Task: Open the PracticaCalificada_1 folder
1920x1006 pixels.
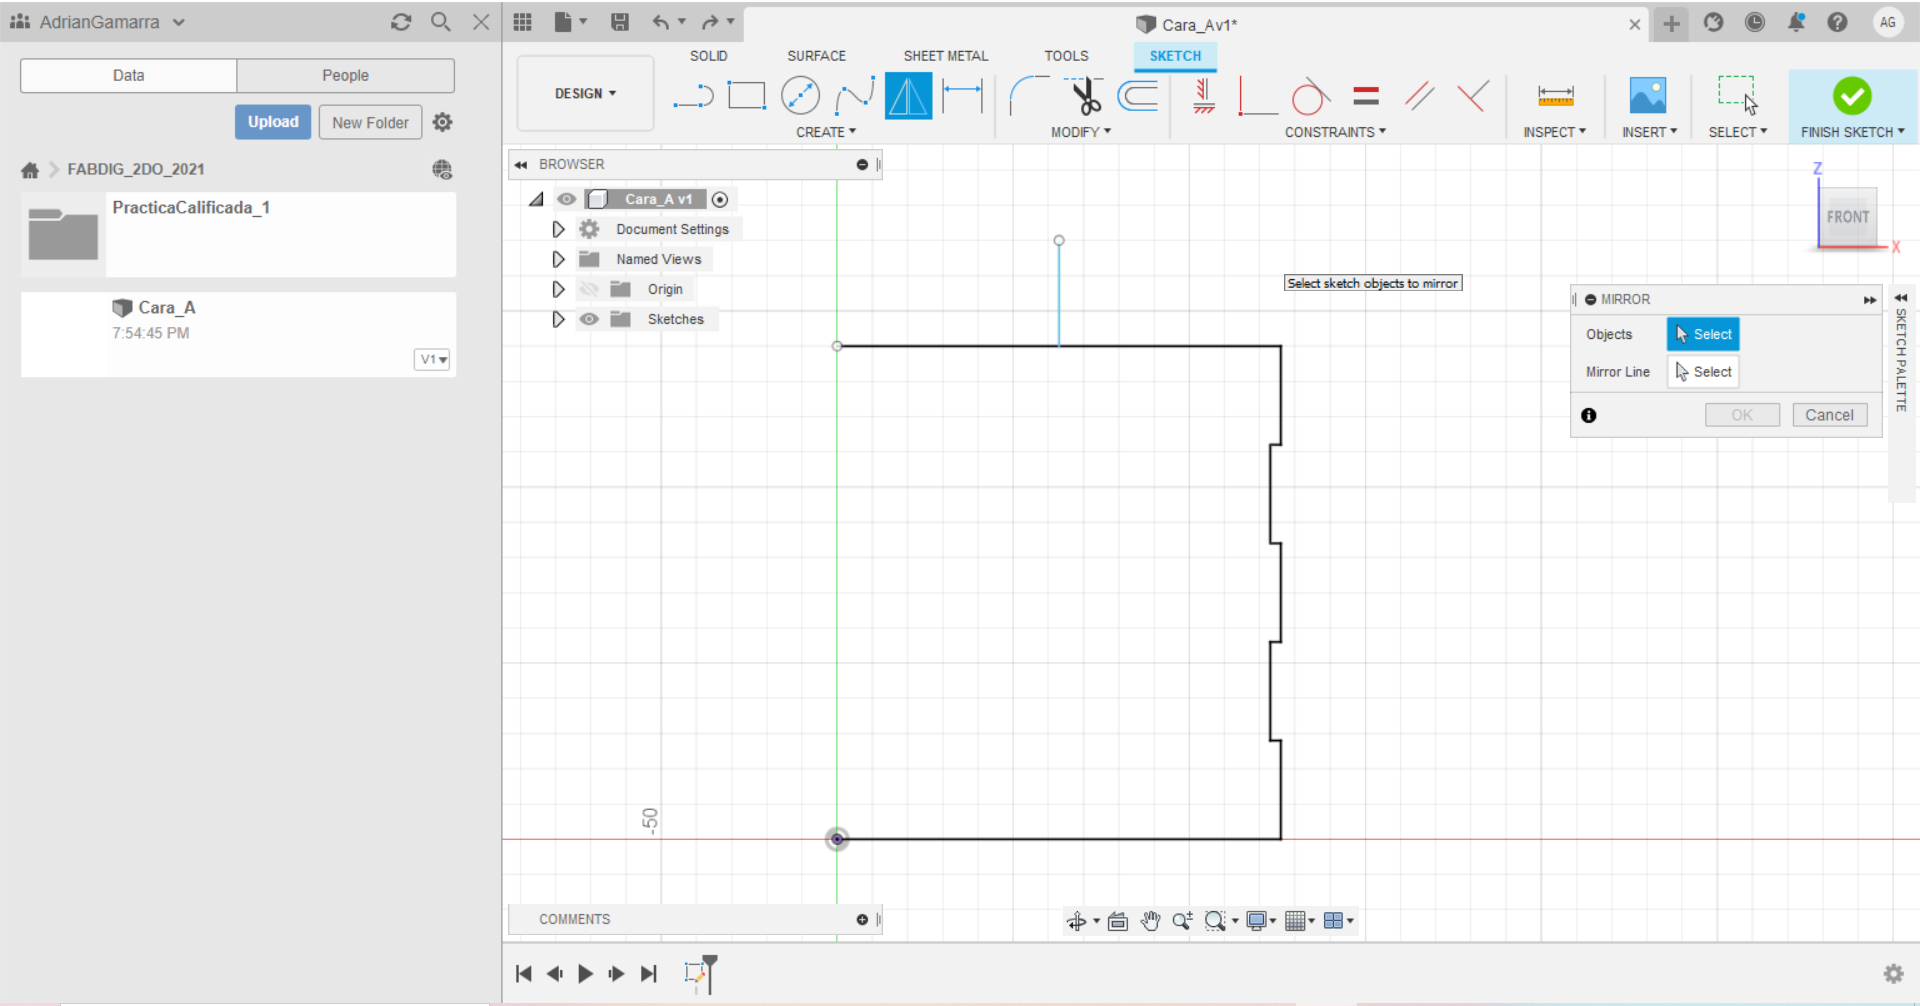Action: pyautogui.click(x=238, y=234)
